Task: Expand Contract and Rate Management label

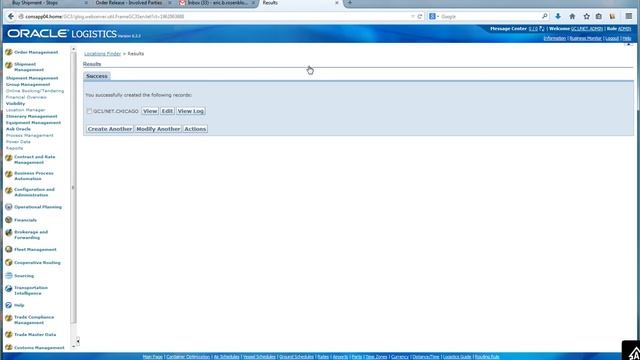Action: tap(35, 160)
